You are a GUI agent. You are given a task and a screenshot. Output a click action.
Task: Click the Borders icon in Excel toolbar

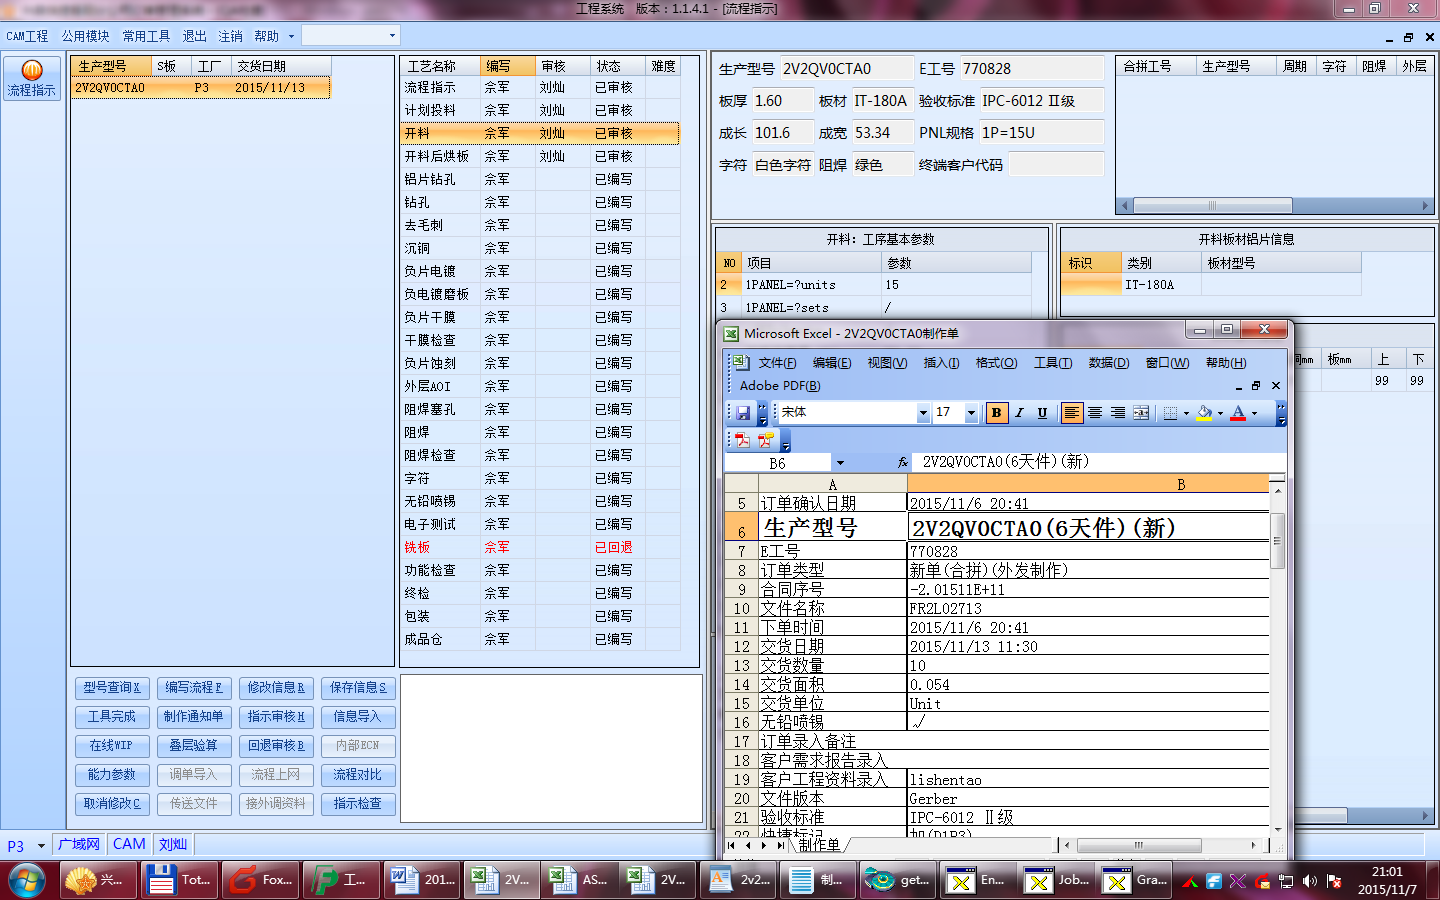click(x=1170, y=412)
